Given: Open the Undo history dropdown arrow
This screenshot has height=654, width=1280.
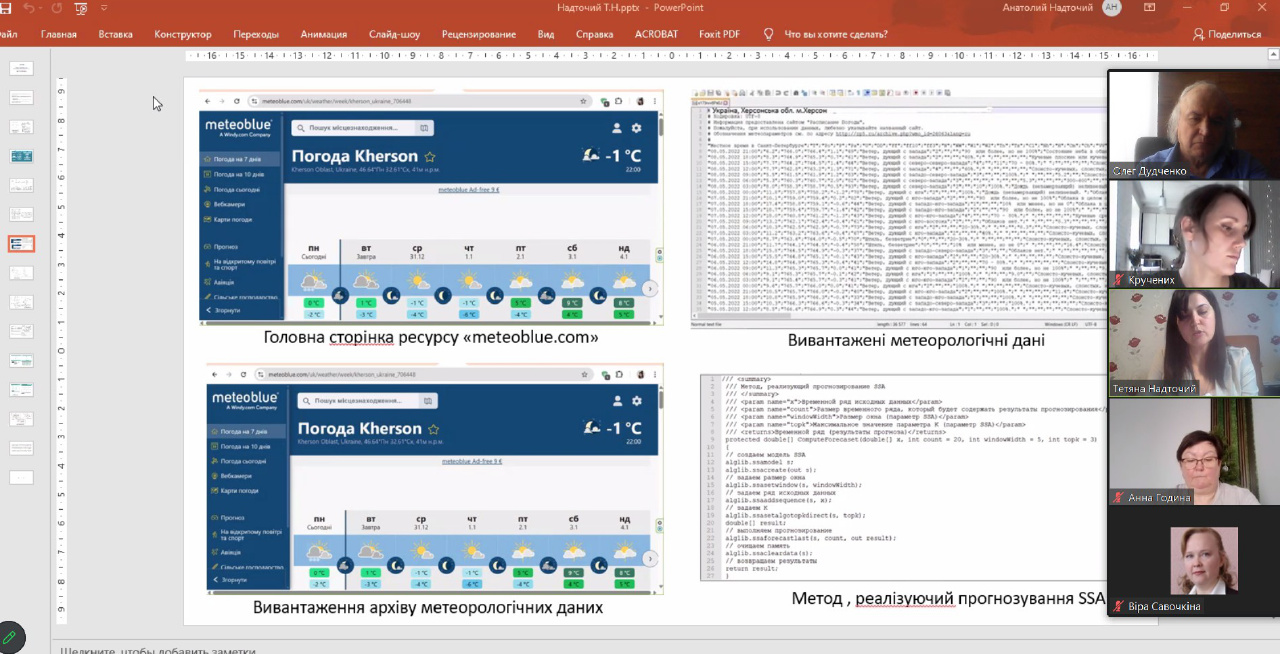Looking at the screenshot, I should (x=42, y=8).
